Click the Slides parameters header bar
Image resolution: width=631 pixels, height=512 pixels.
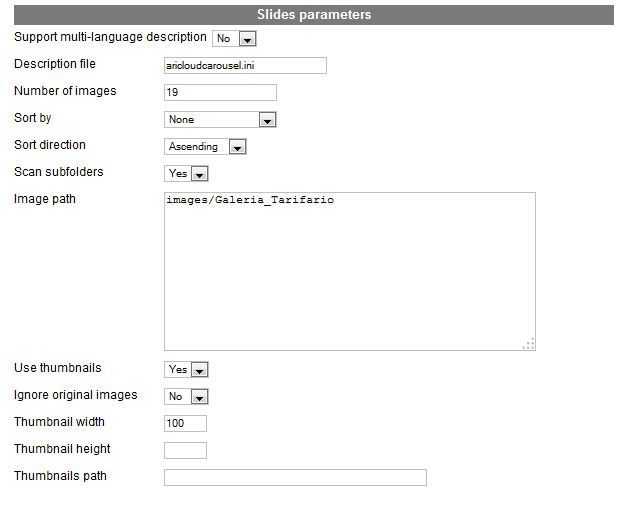(314, 15)
